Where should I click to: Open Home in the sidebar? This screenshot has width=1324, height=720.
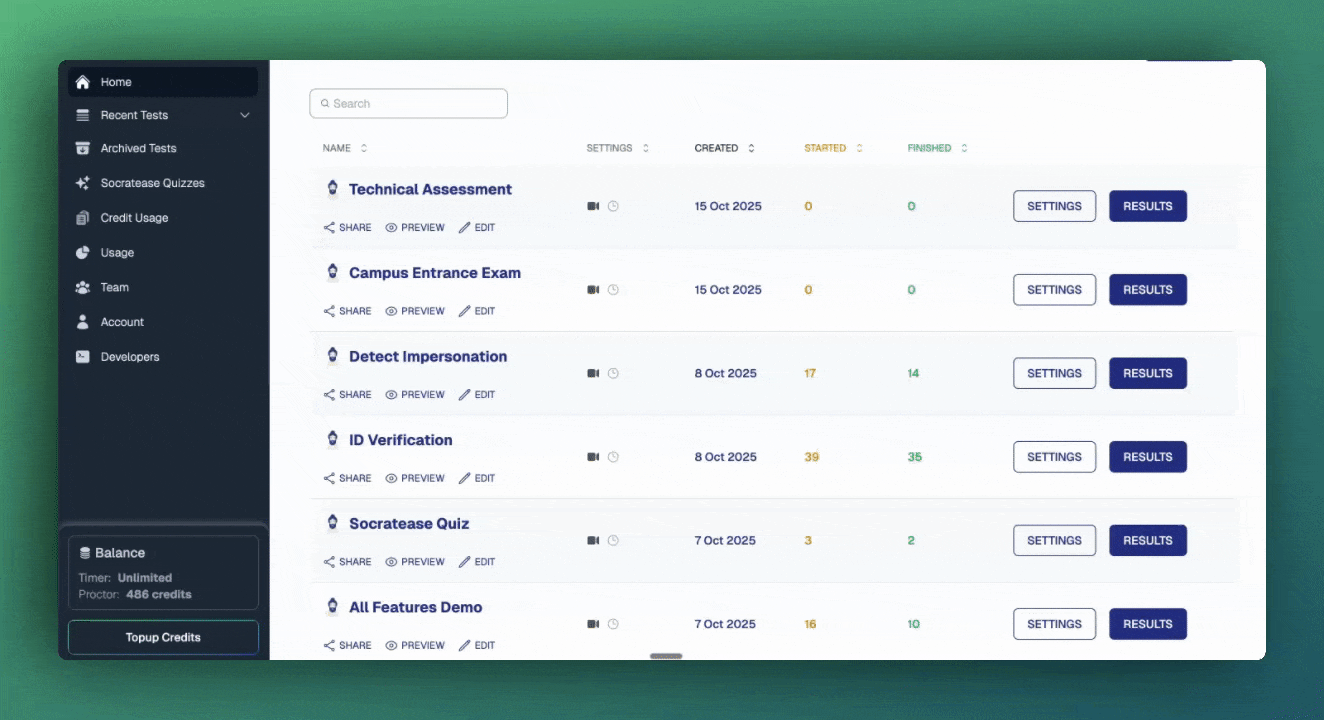click(163, 82)
